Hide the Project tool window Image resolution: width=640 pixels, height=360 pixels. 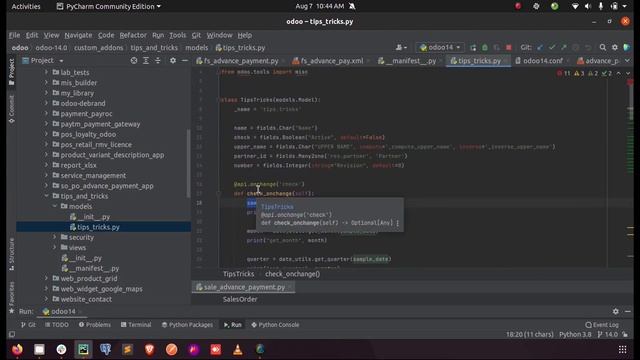[x=184, y=60]
